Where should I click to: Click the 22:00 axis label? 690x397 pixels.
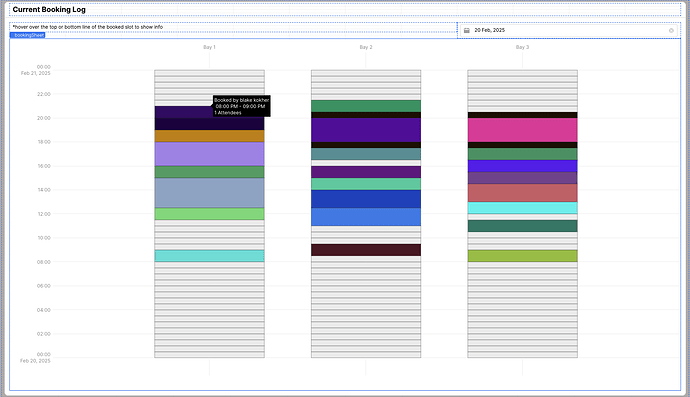[44, 94]
